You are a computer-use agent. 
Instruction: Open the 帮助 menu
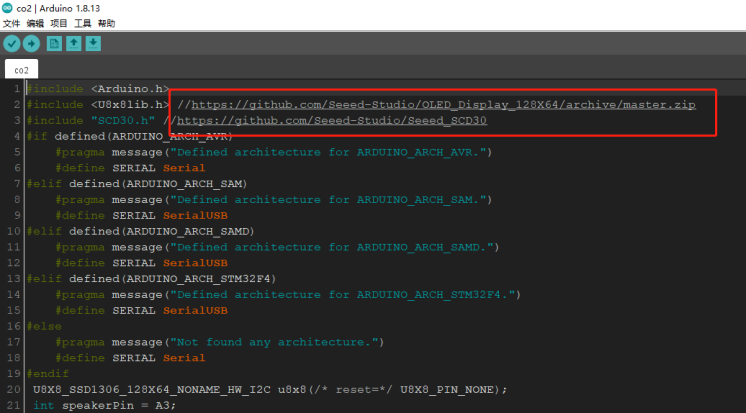point(107,23)
